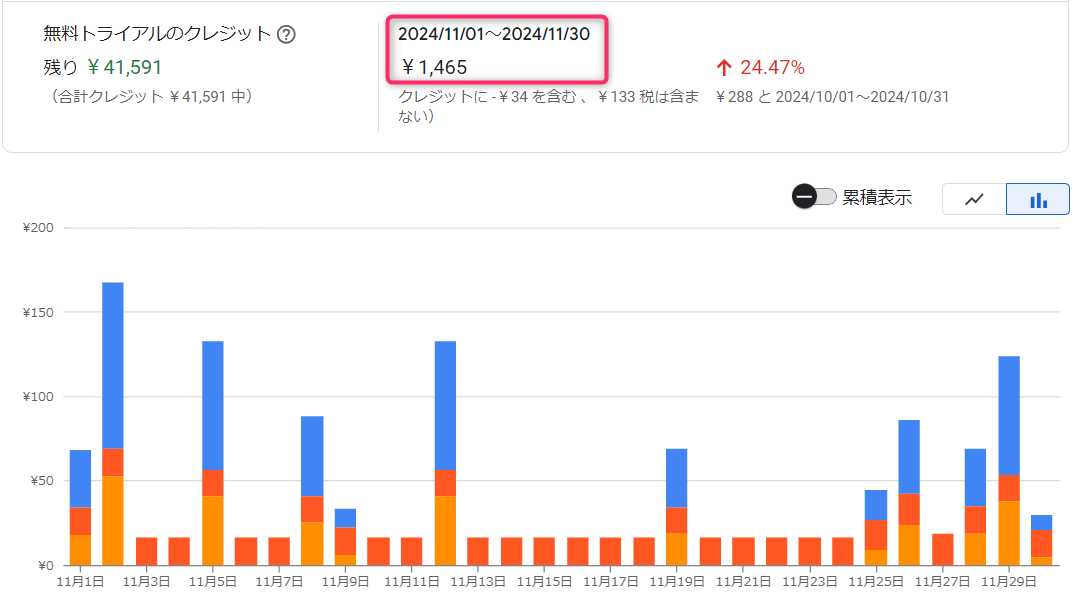Switch to the bar chart view
1079x599 pixels.
pos(1038,199)
